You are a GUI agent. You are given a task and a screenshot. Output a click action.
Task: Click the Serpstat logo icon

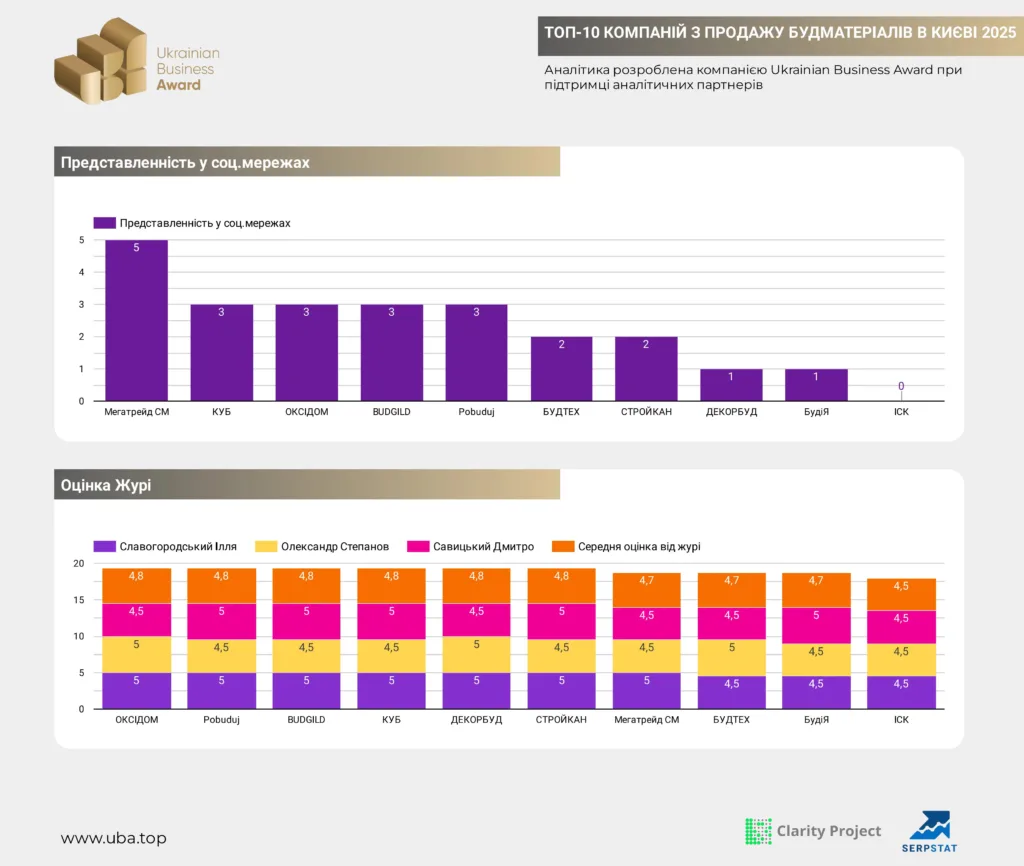tap(930, 826)
